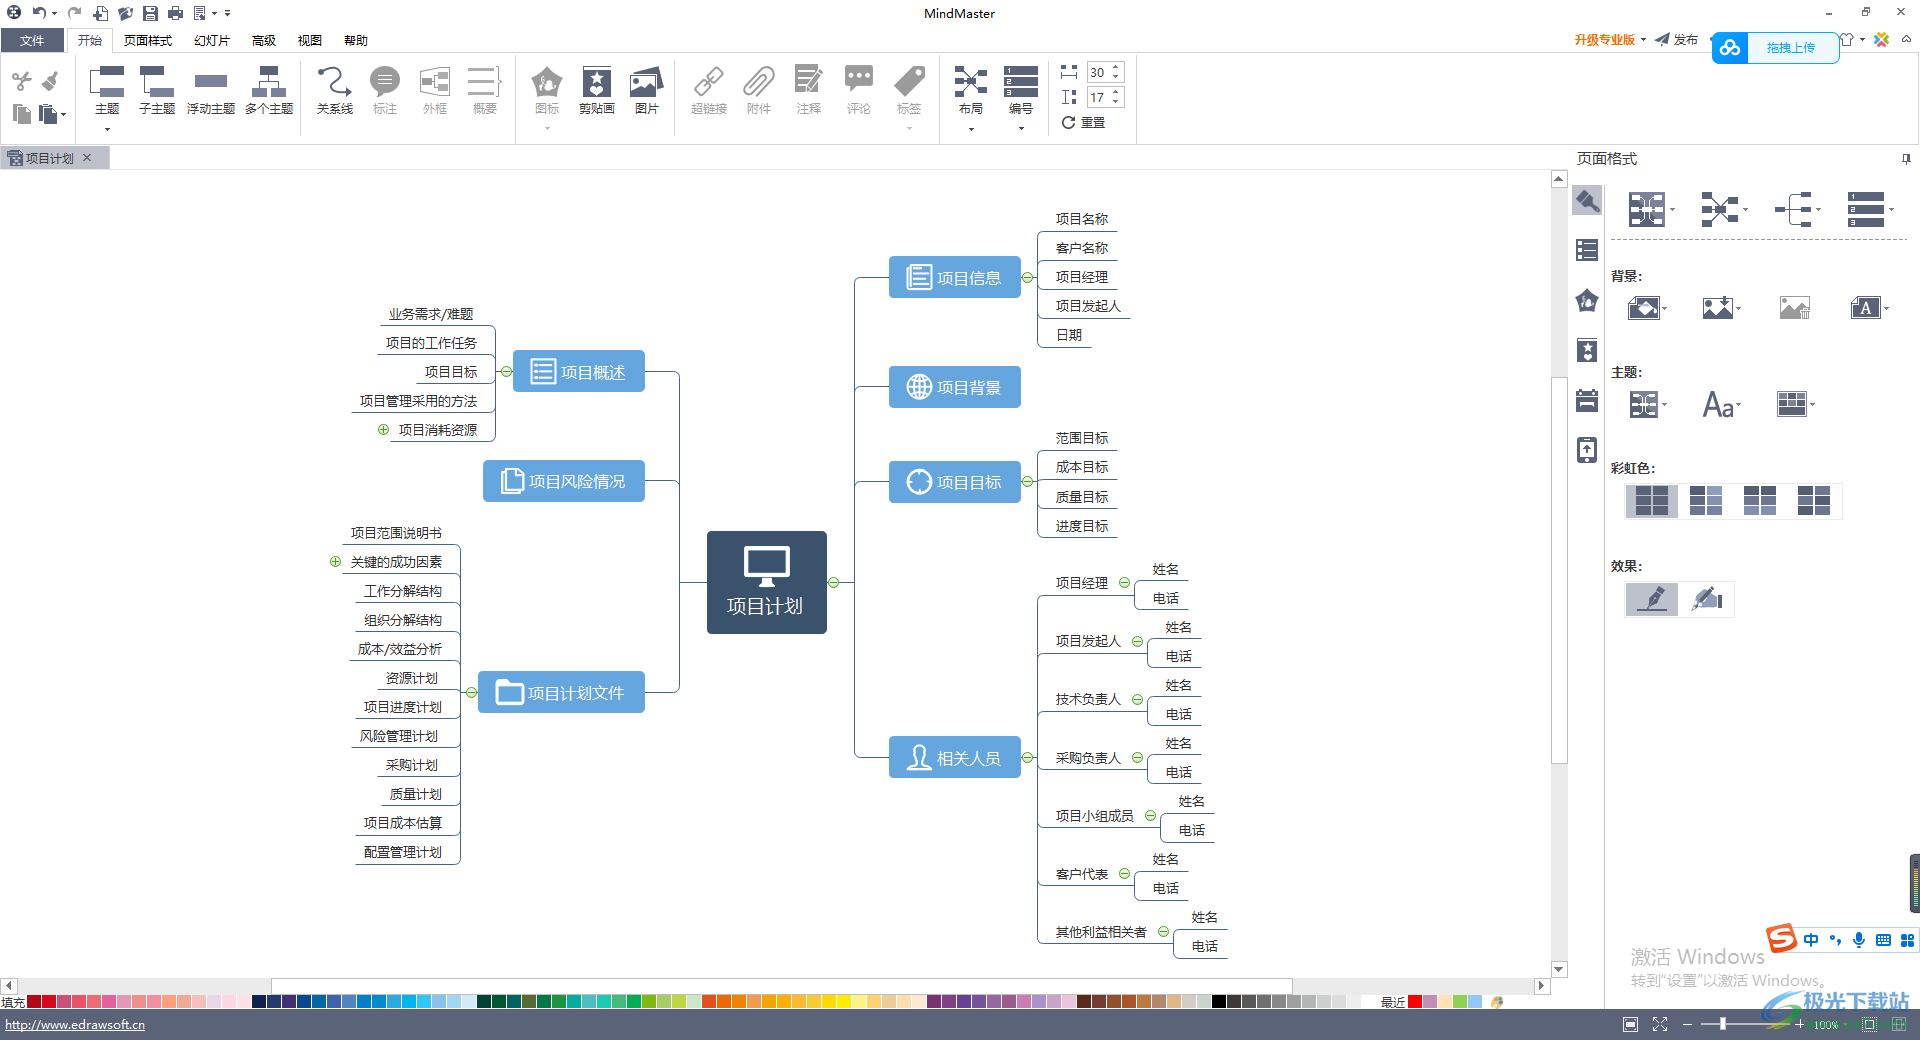Click the 拖拽上传 upload button

pos(1777,47)
